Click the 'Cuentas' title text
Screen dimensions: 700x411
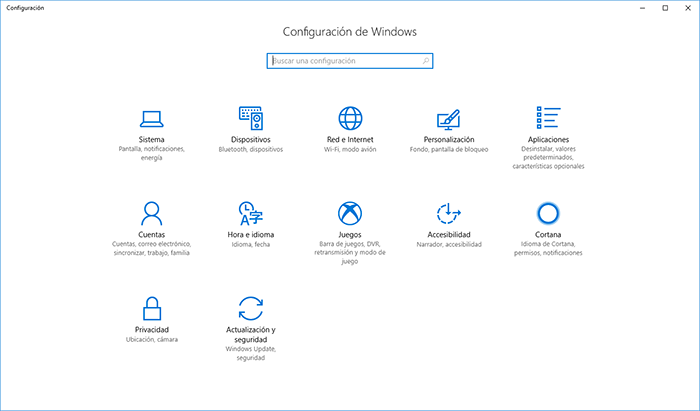[x=151, y=235]
